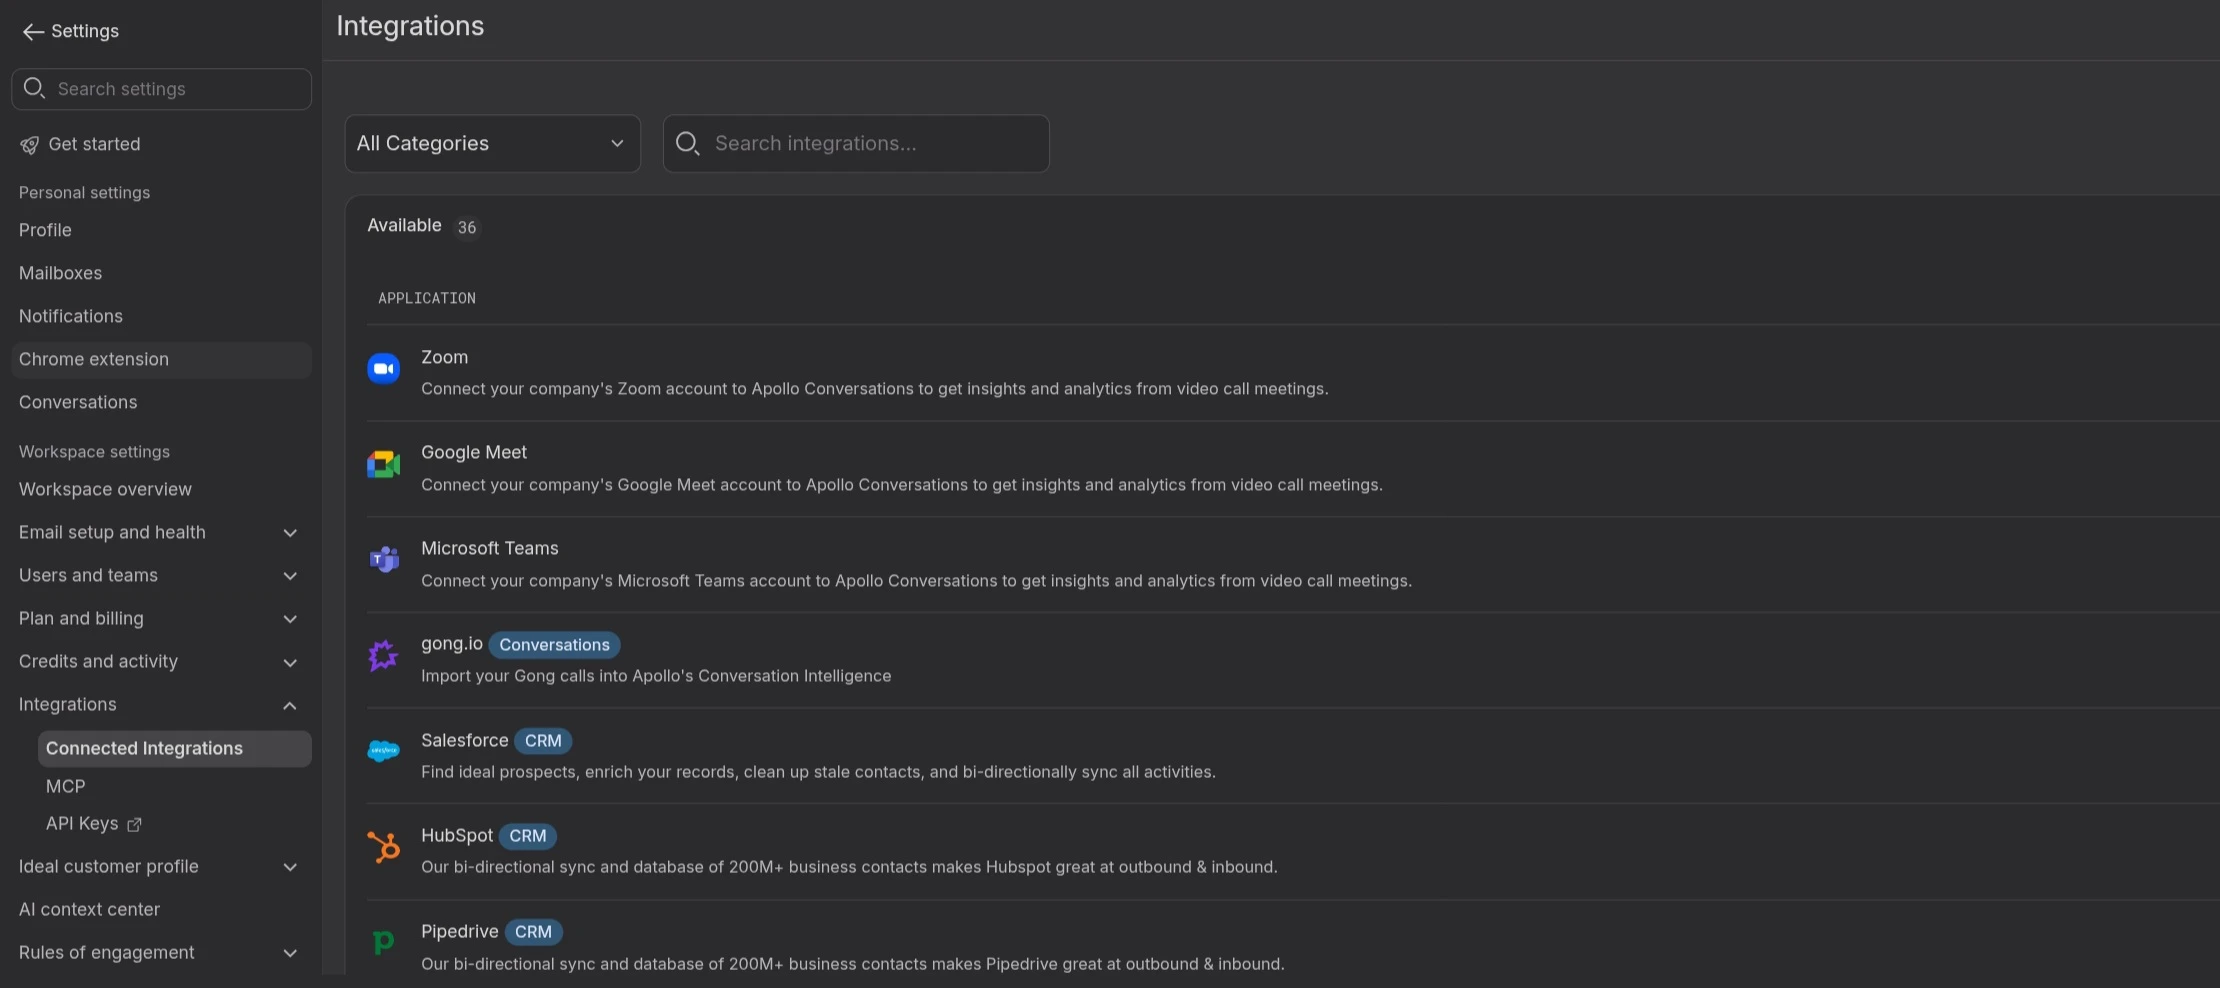
Task: Click the Conversations tag on gong.io
Action: pyautogui.click(x=554, y=645)
